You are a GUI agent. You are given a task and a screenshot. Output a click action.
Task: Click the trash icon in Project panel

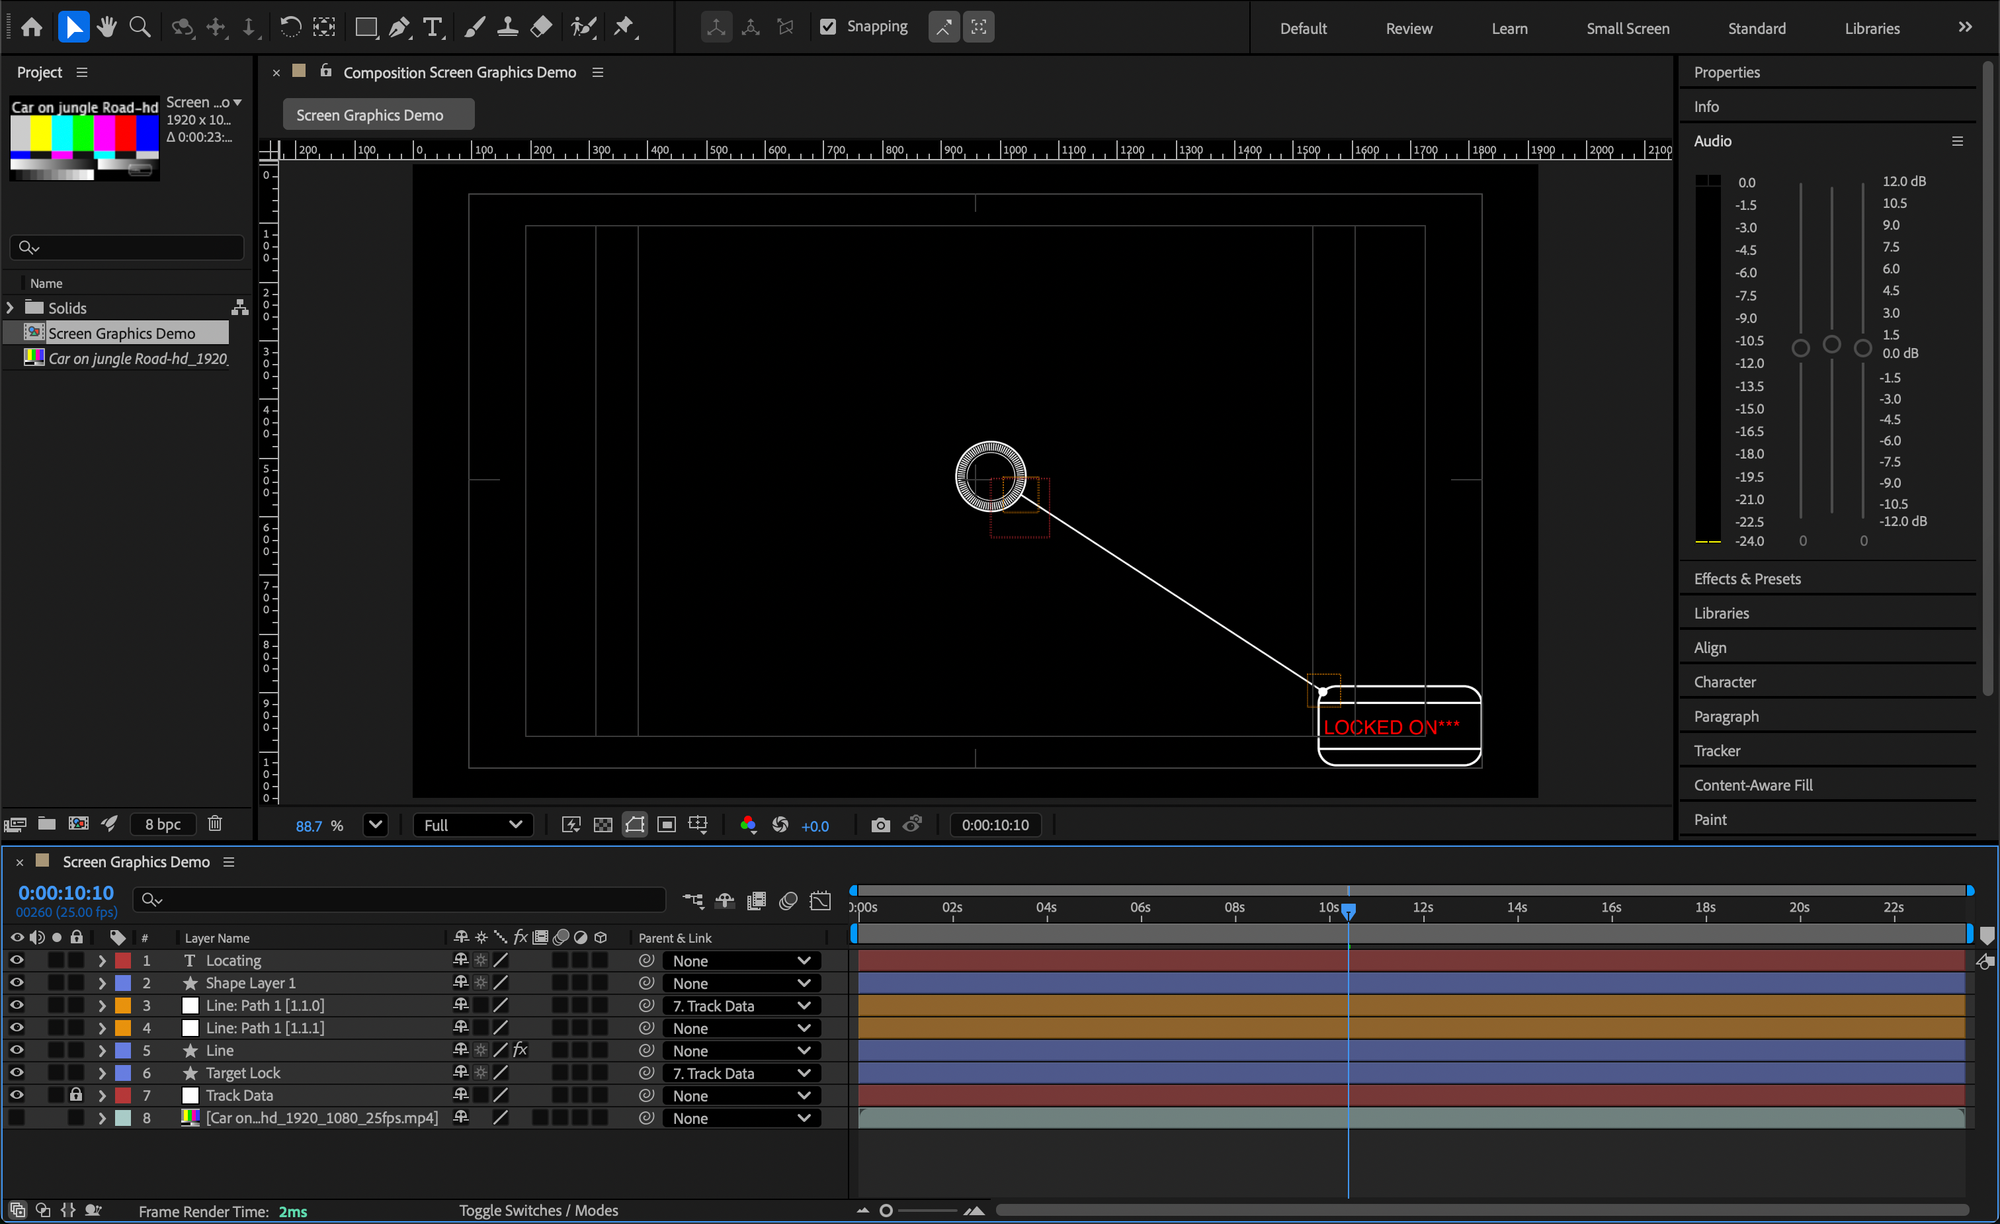(215, 824)
